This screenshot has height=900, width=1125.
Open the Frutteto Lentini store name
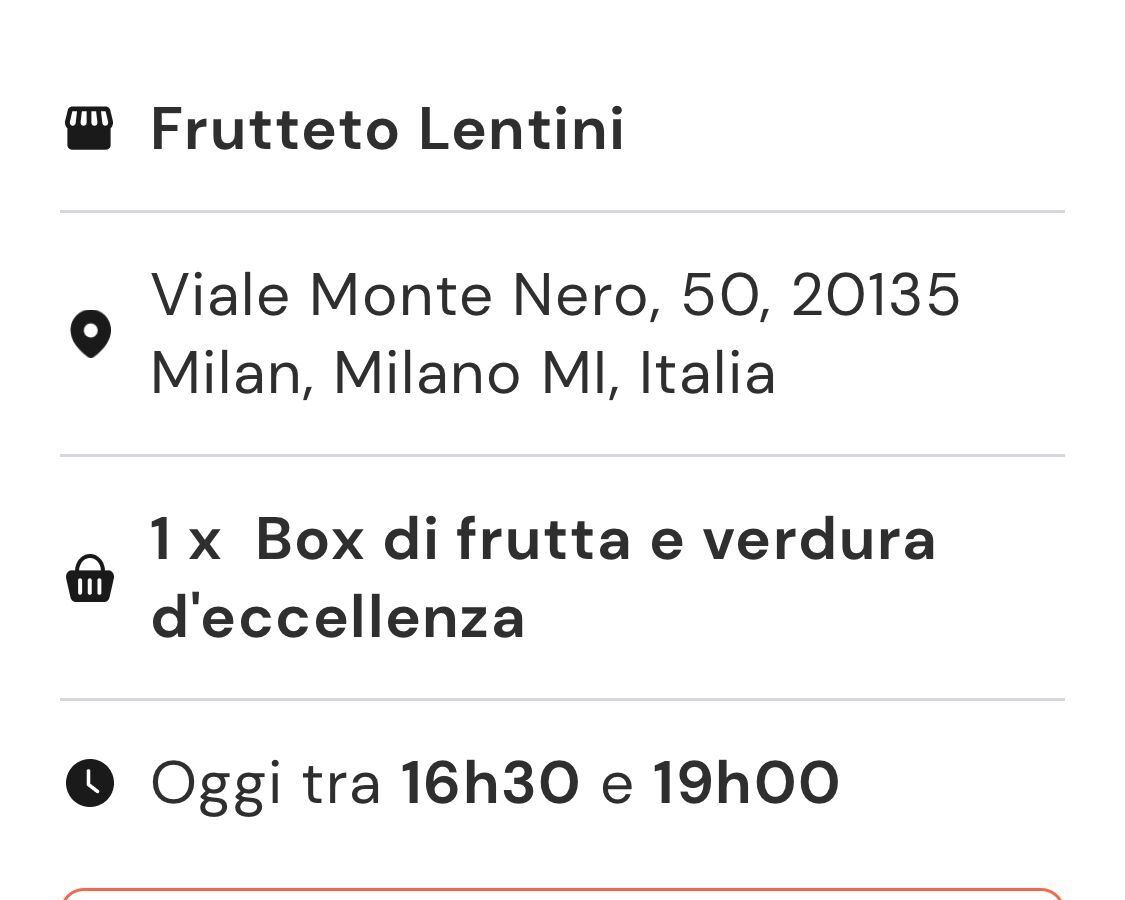[387, 129]
